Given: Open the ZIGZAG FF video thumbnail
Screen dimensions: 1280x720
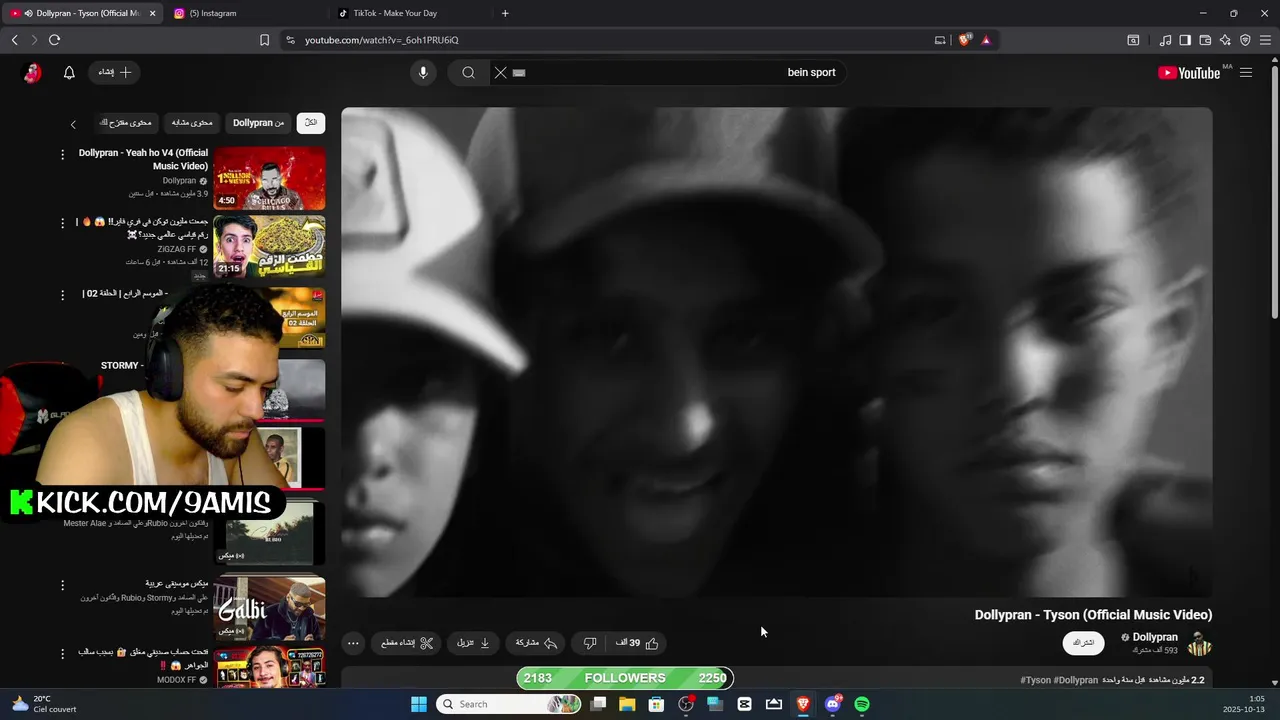Looking at the screenshot, I should [x=269, y=246].
